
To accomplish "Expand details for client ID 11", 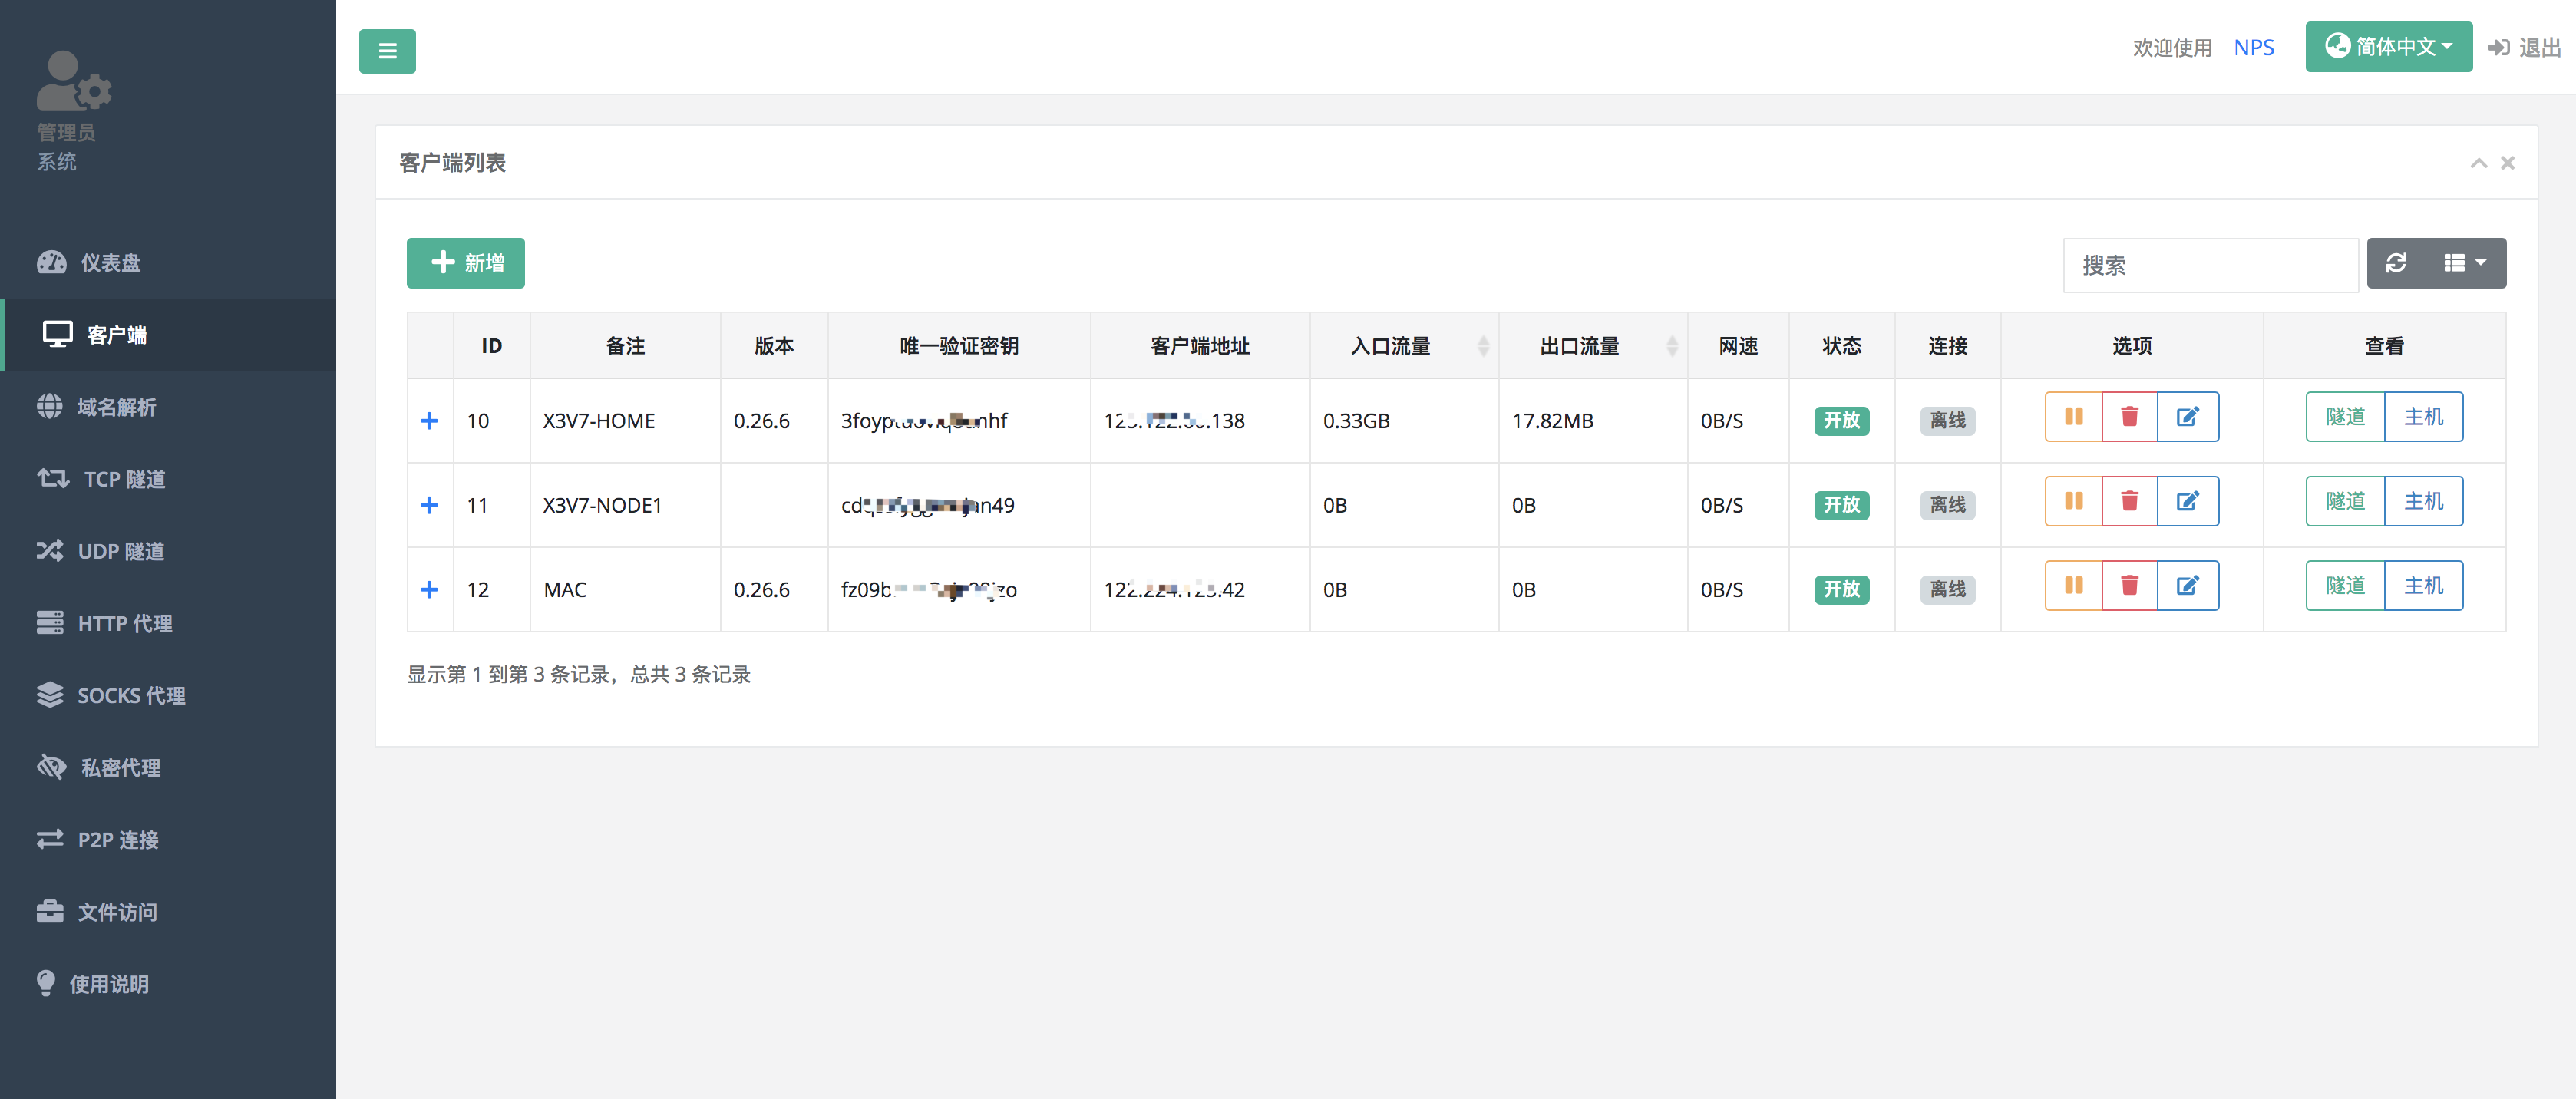I will 429,505.
